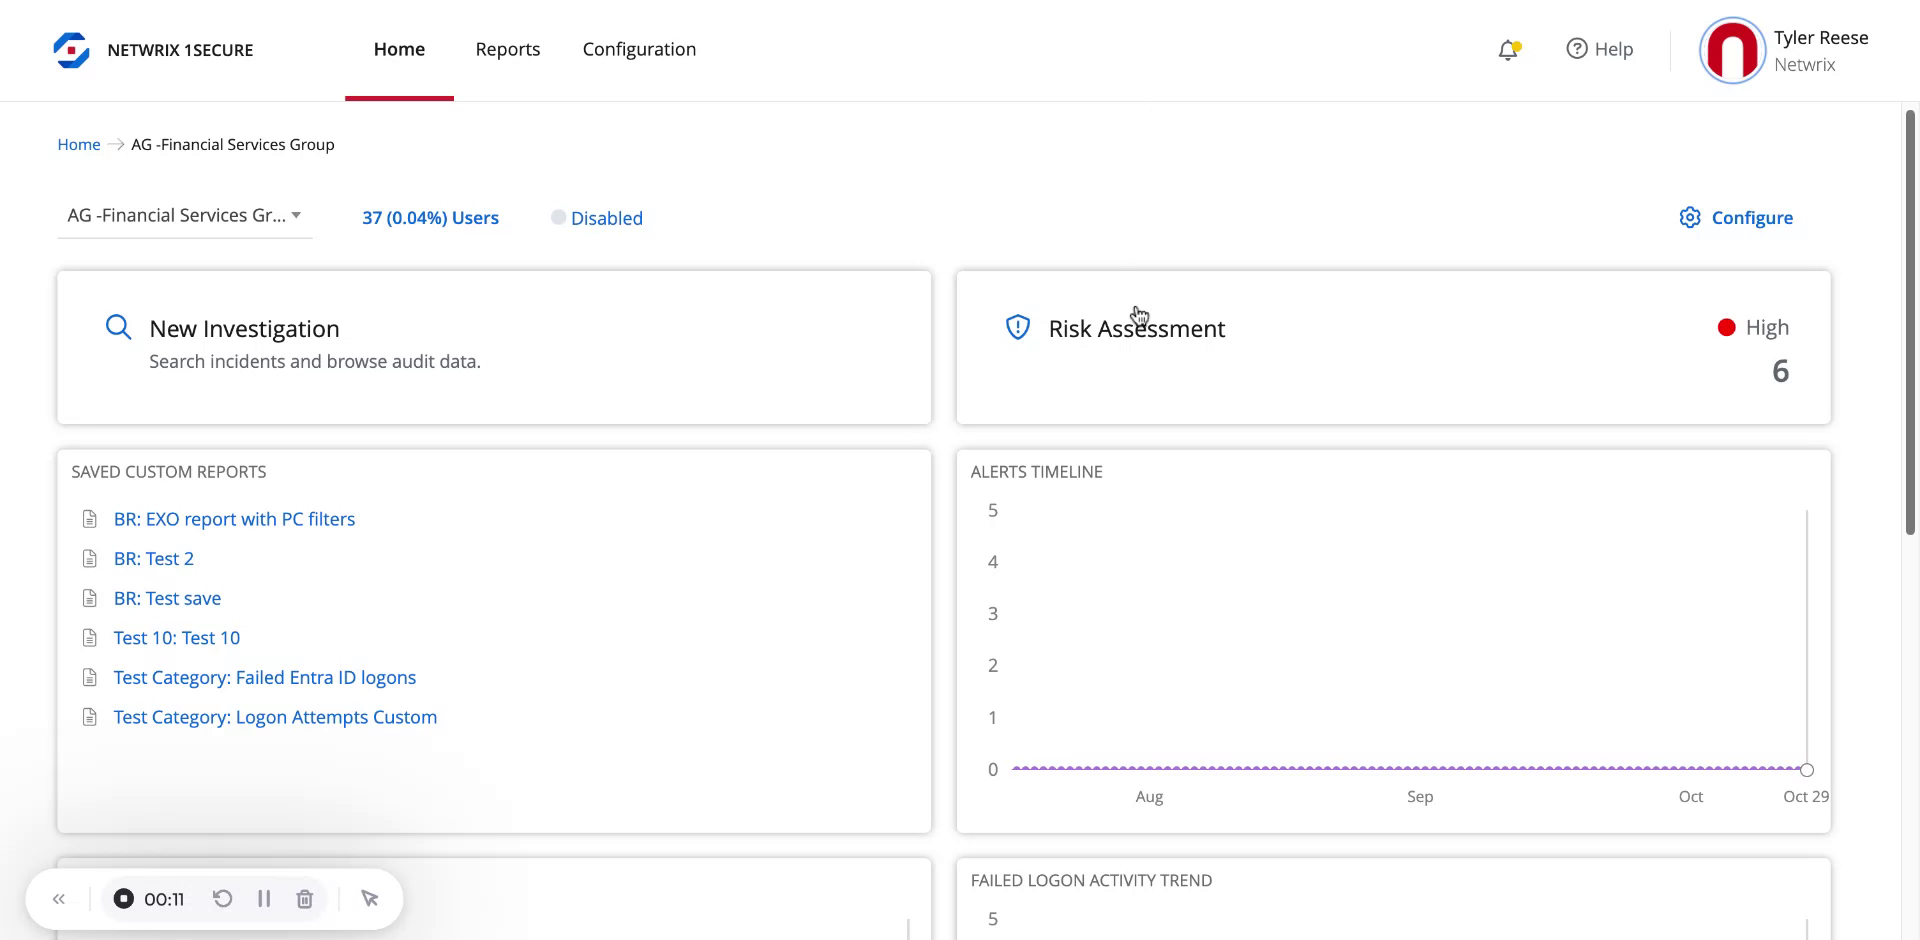Click the cursor pointer icon in recorder
The width and height of the screenshot is (1920, 940).
[x=369, y=899]
